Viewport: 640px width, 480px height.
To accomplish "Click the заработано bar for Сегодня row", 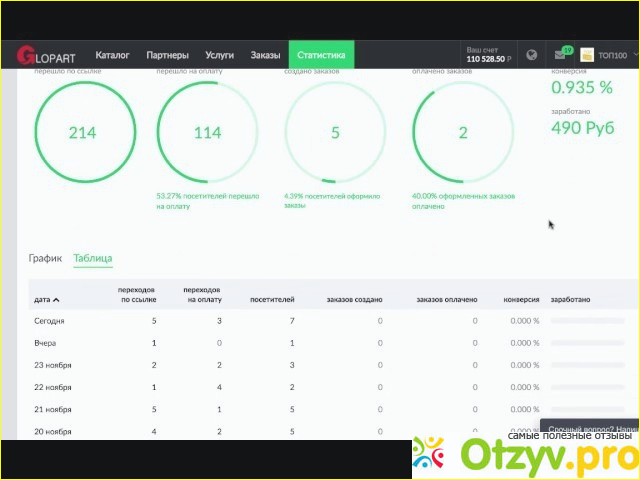I will point(587,321).
